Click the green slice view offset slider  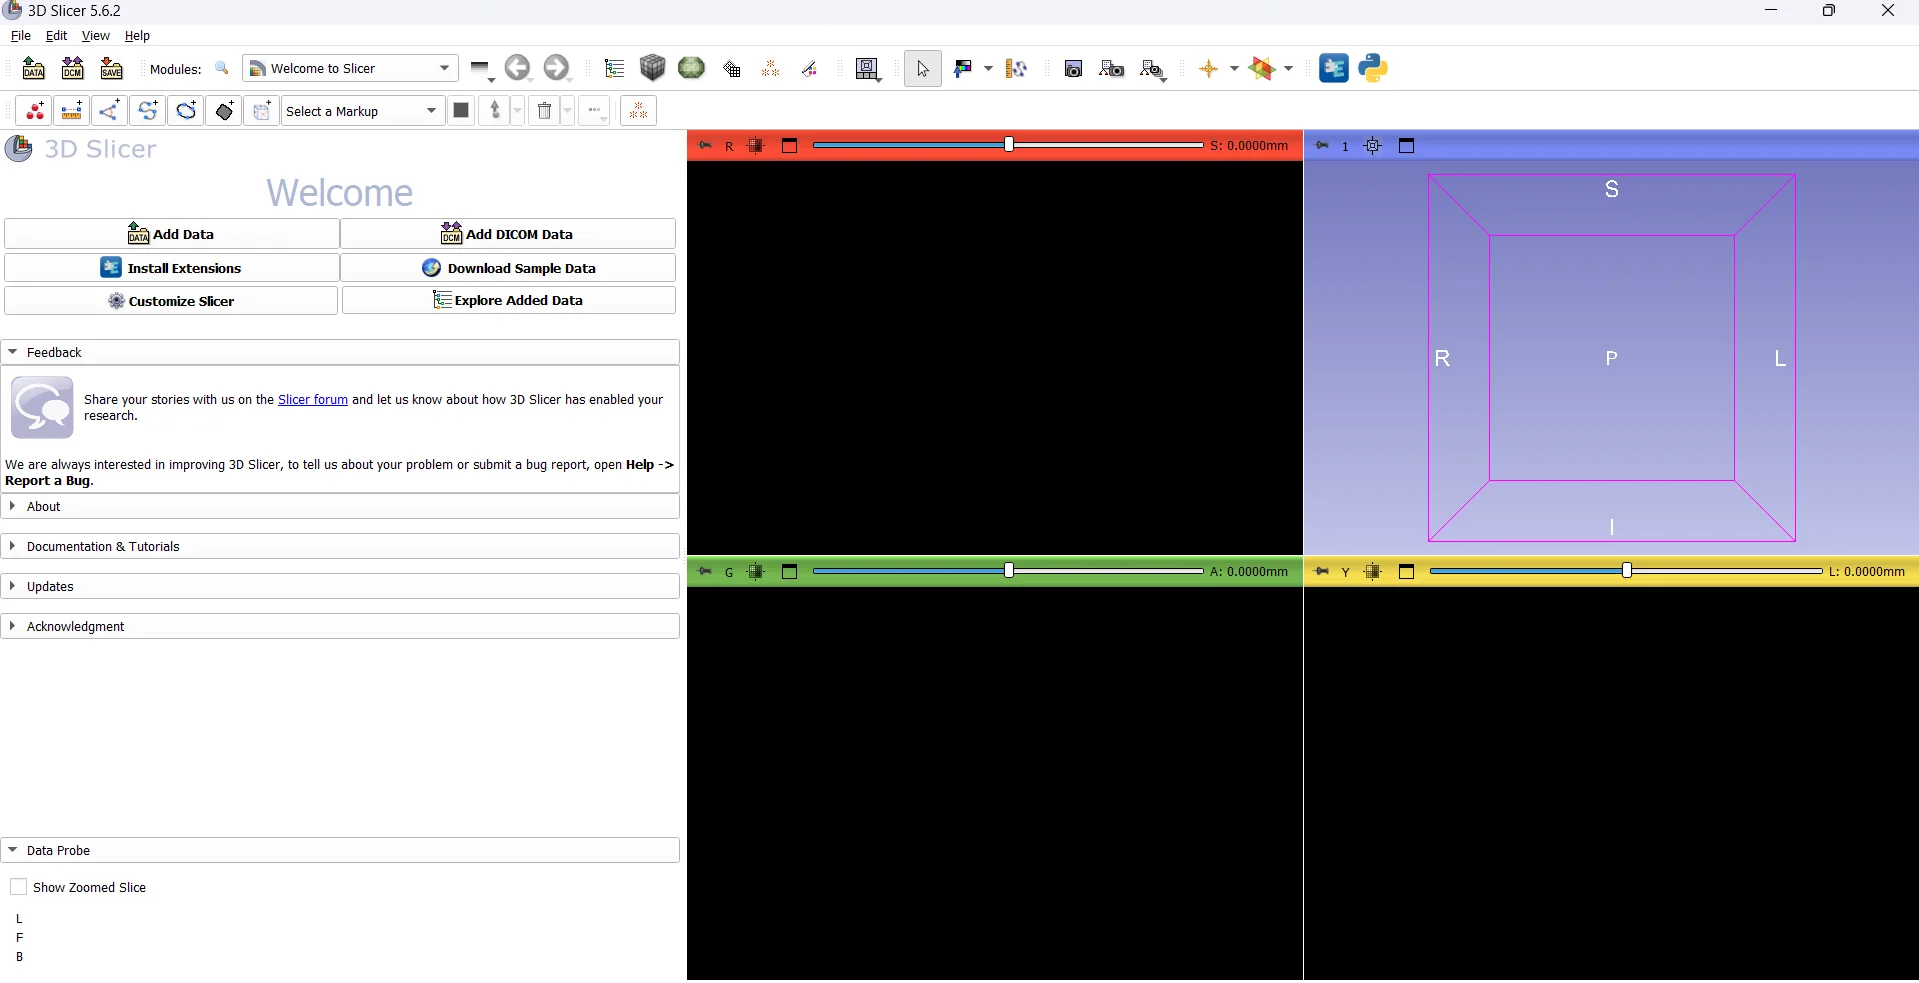point(1008,571)
